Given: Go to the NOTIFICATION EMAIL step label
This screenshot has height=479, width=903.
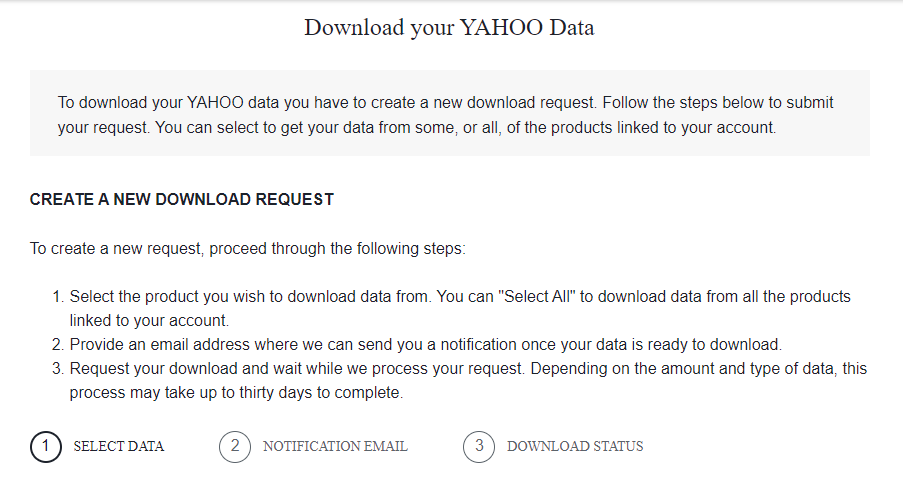Looking at the screenshot, I should [x=335, y=446].
